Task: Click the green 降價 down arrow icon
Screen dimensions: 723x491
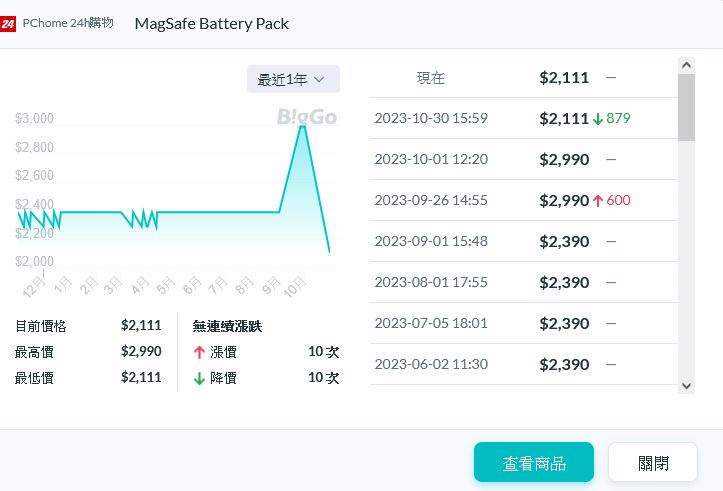Action: coord(200,378)
